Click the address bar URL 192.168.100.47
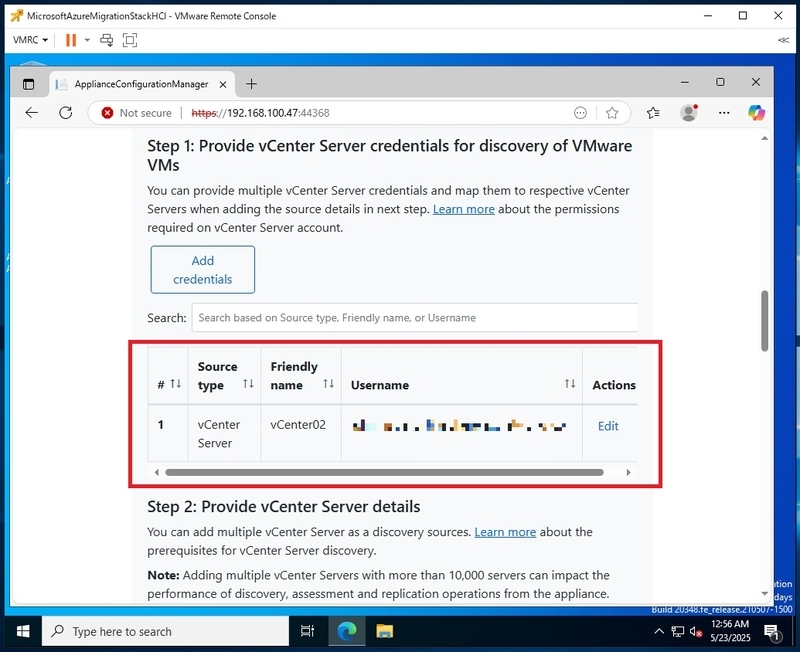Image resolution: width=800 pixels, height=652 pixels. click(x=260, y=113)
